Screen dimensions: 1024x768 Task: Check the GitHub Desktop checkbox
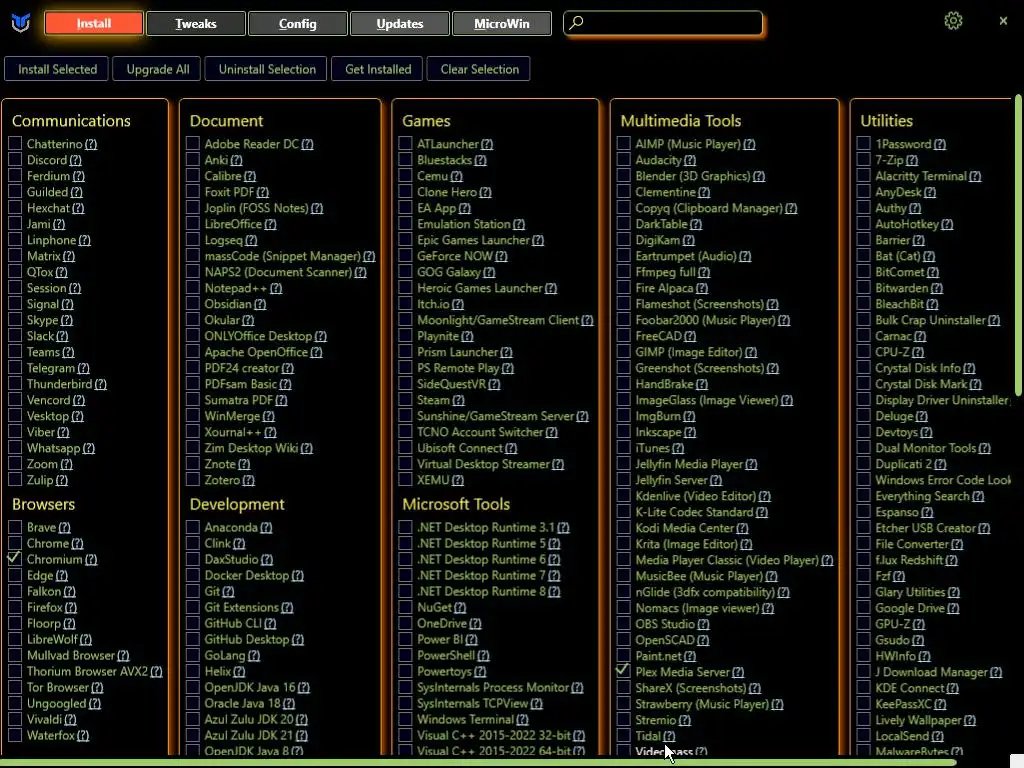(193, 639)
